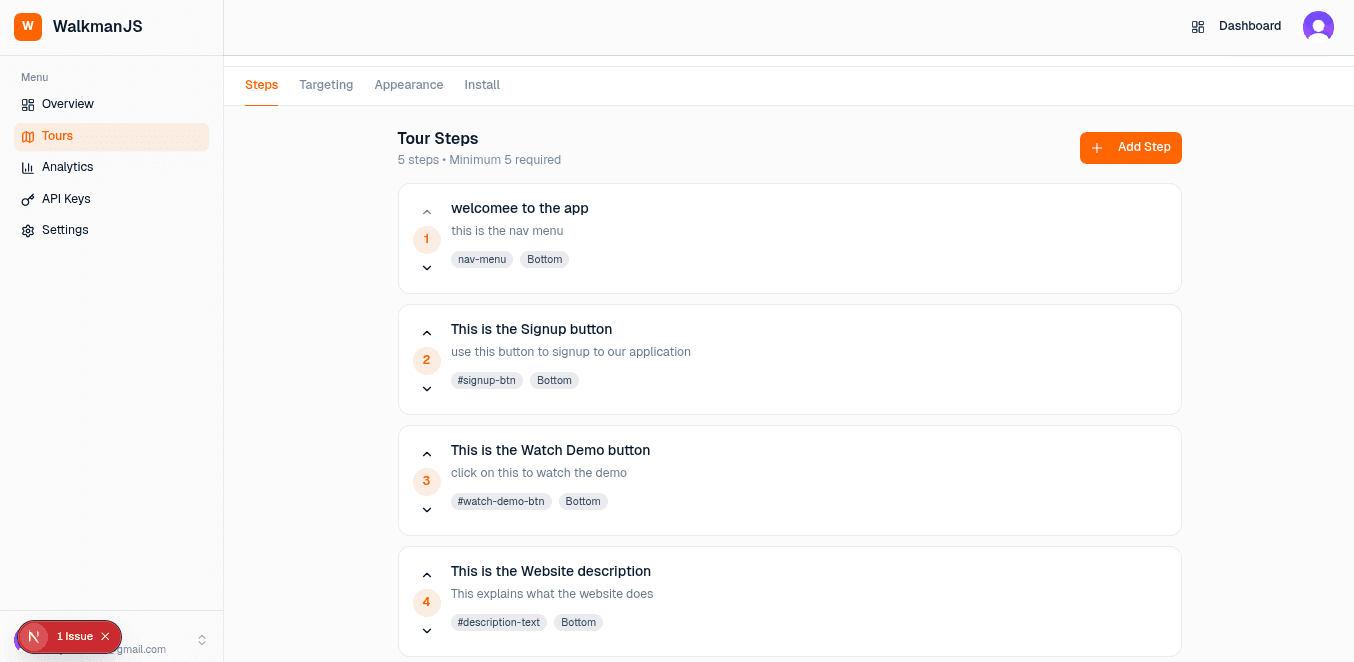This screenshot has height=662, width=1354.
Task: Move the Signup button step down
Action: pyautogui.click(x=427, y=389)
